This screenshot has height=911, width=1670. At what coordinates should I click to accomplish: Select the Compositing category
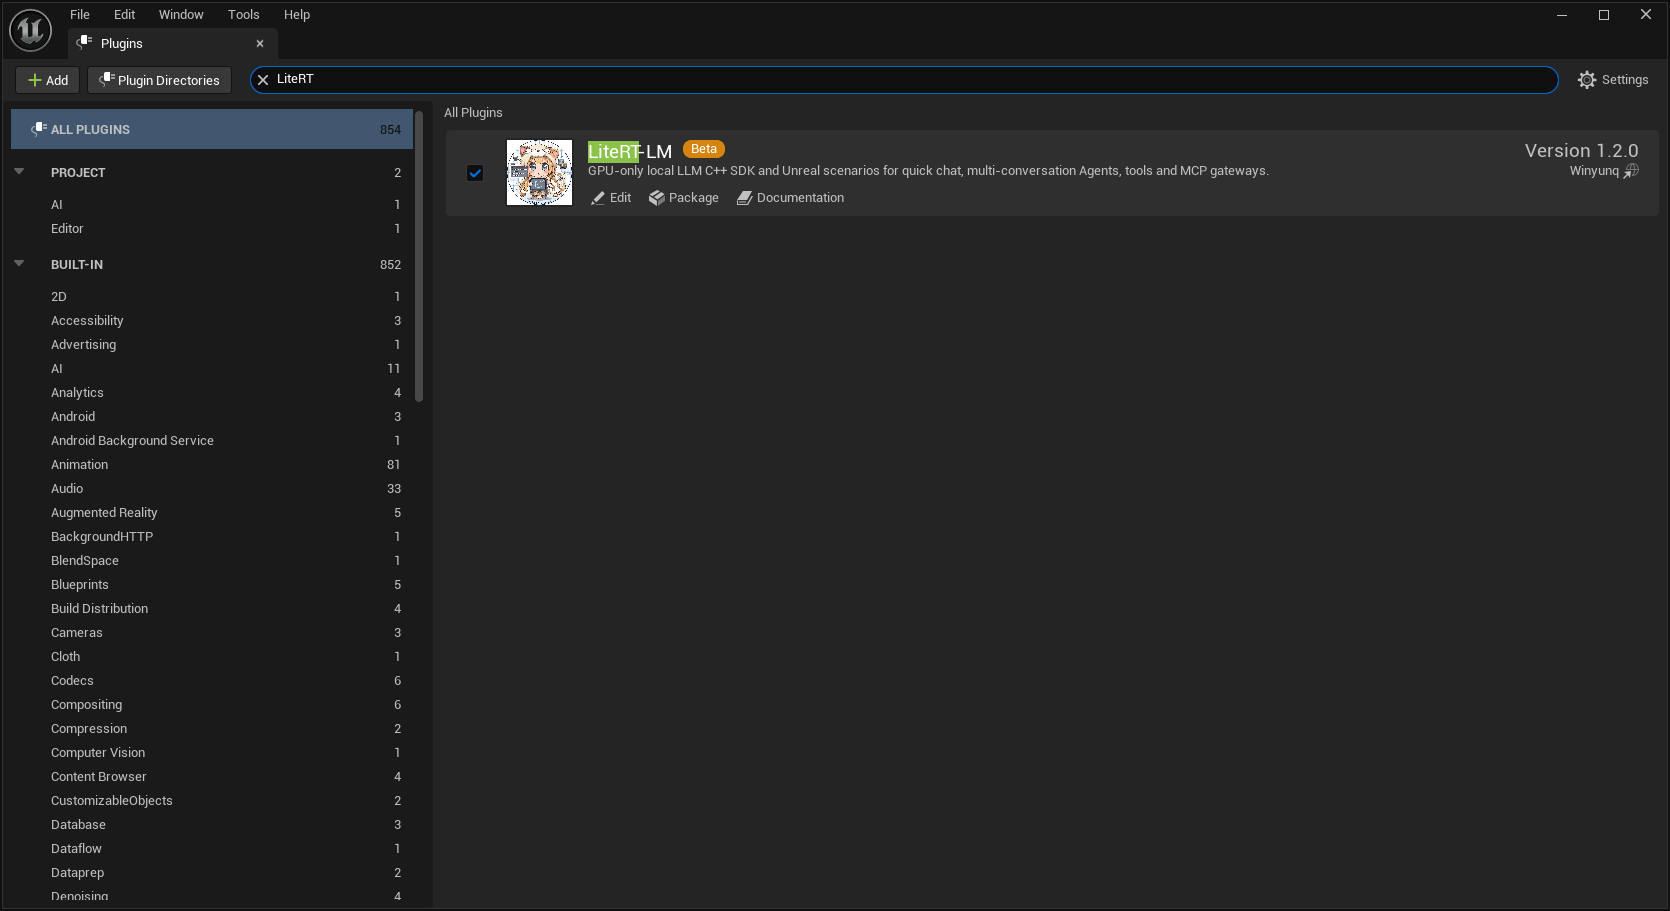[x=212, y=704]
